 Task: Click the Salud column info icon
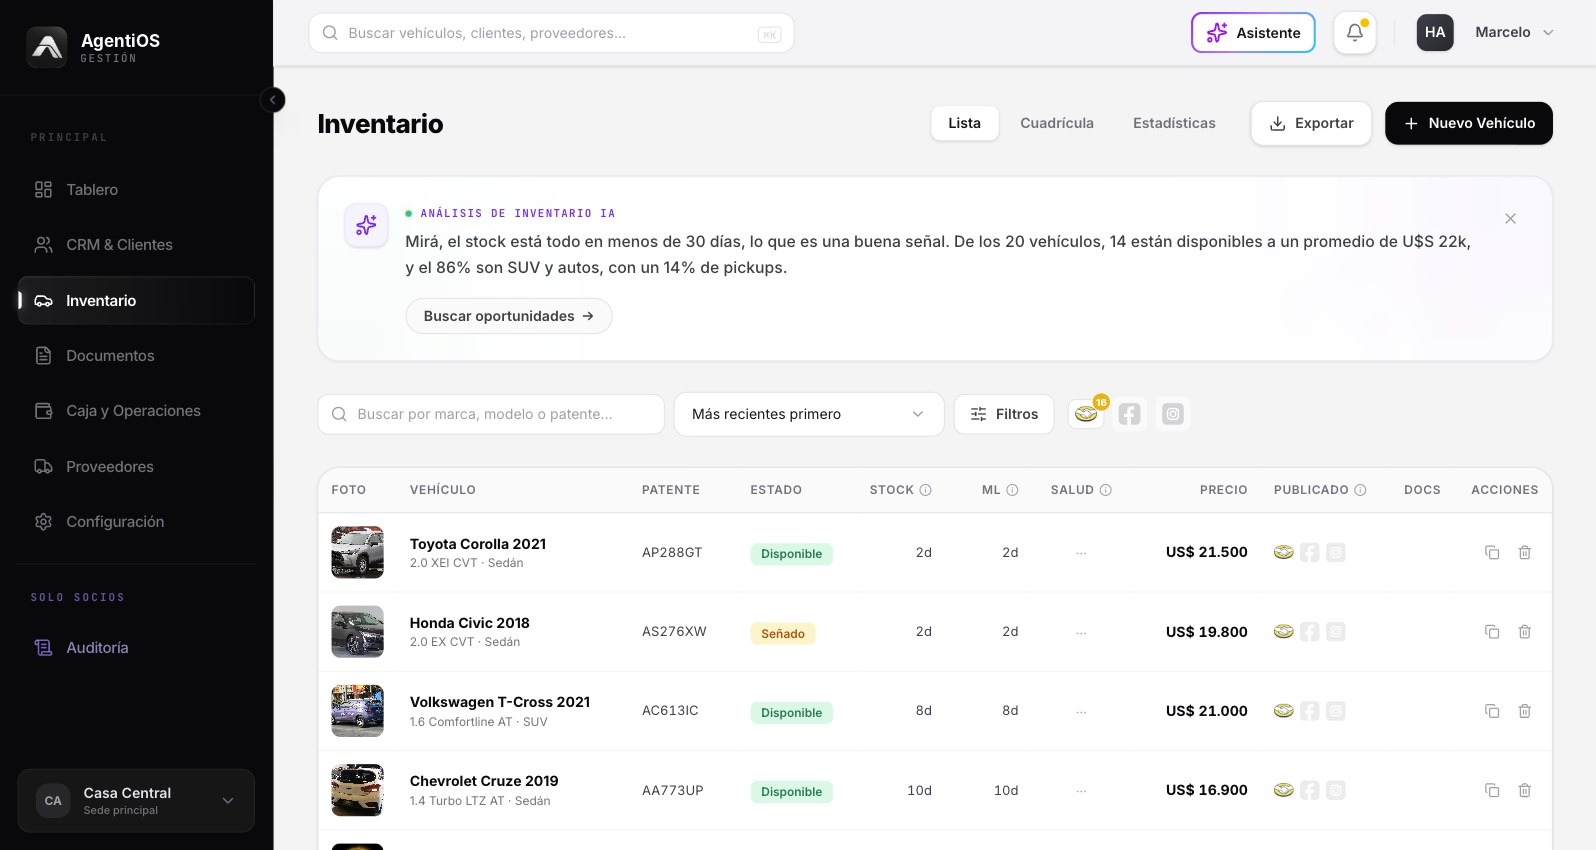(x=1106, y=490)
